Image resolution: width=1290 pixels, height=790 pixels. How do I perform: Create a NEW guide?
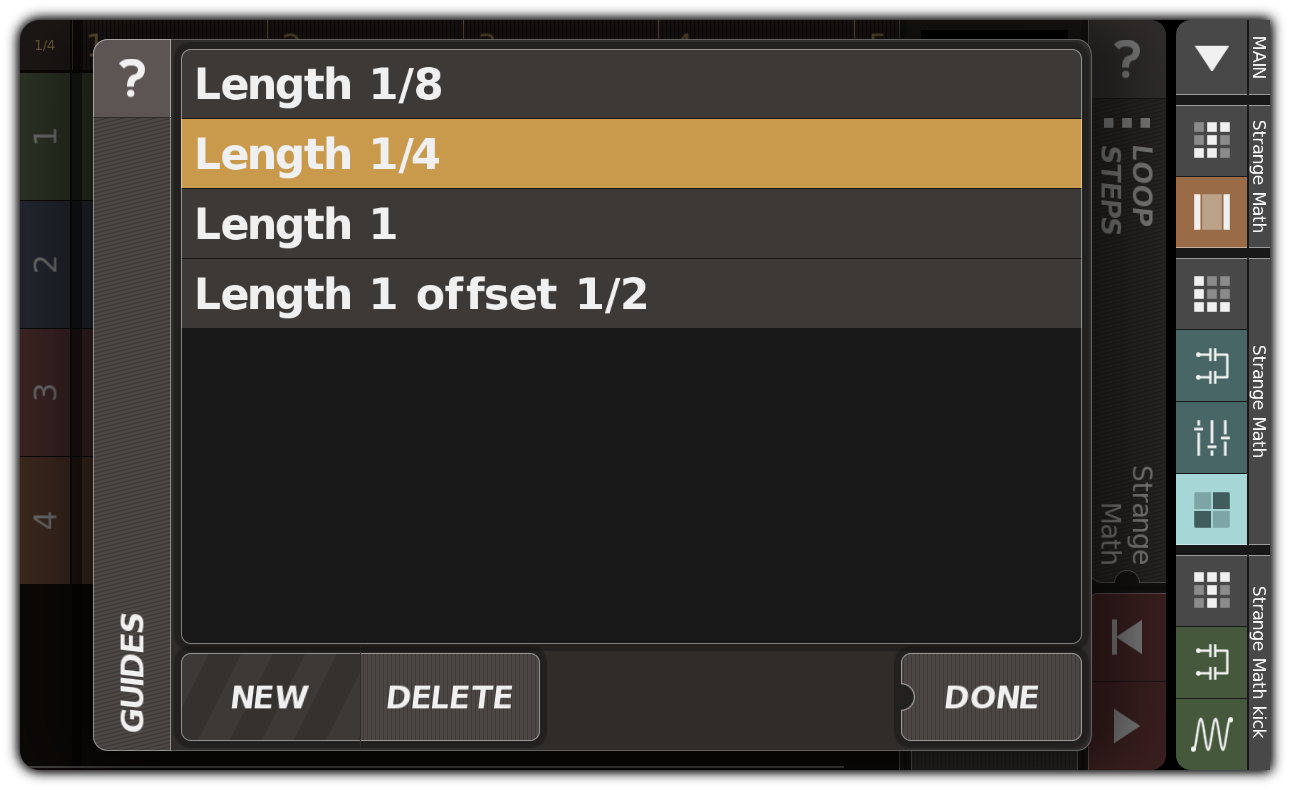pos(270,697)
